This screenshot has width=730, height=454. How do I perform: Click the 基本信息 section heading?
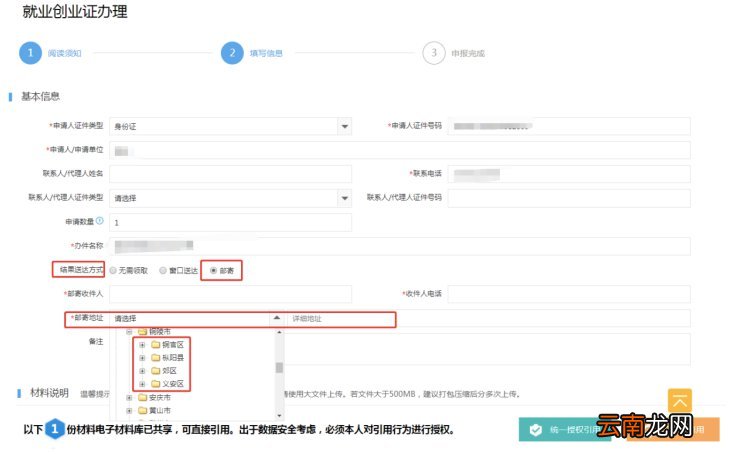pos(41,96)
